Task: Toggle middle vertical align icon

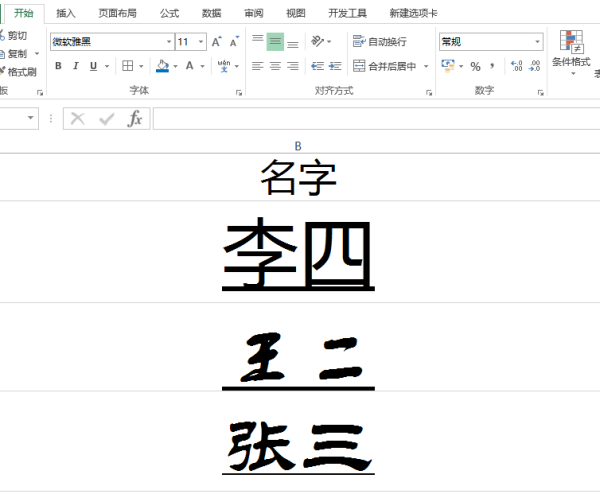Action: point(275,41)
